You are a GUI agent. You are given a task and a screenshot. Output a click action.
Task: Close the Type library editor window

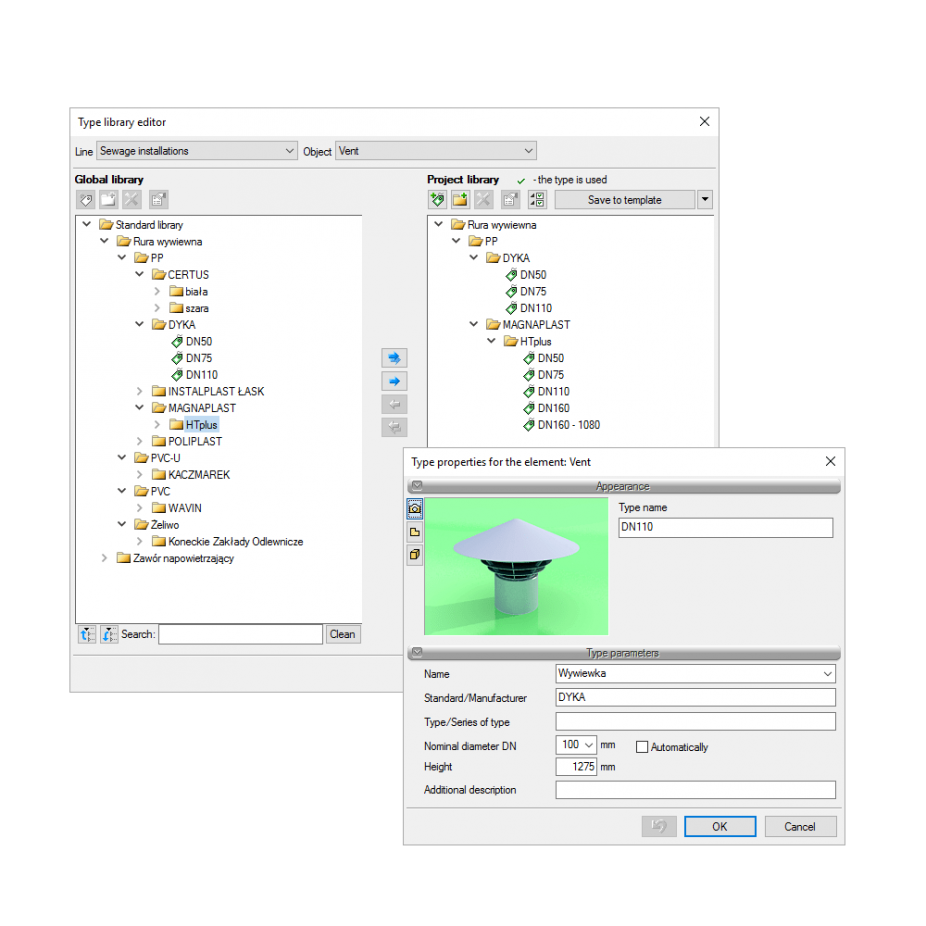coord(705,122)
